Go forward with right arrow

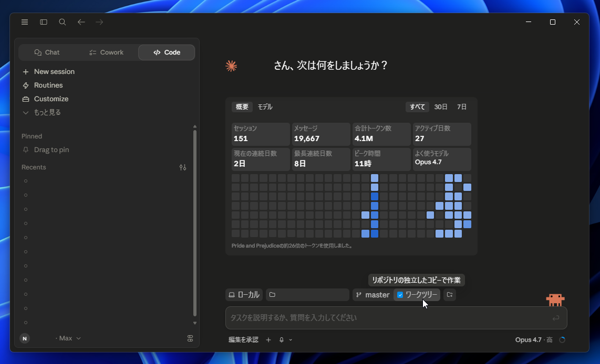tap(99, 22)
